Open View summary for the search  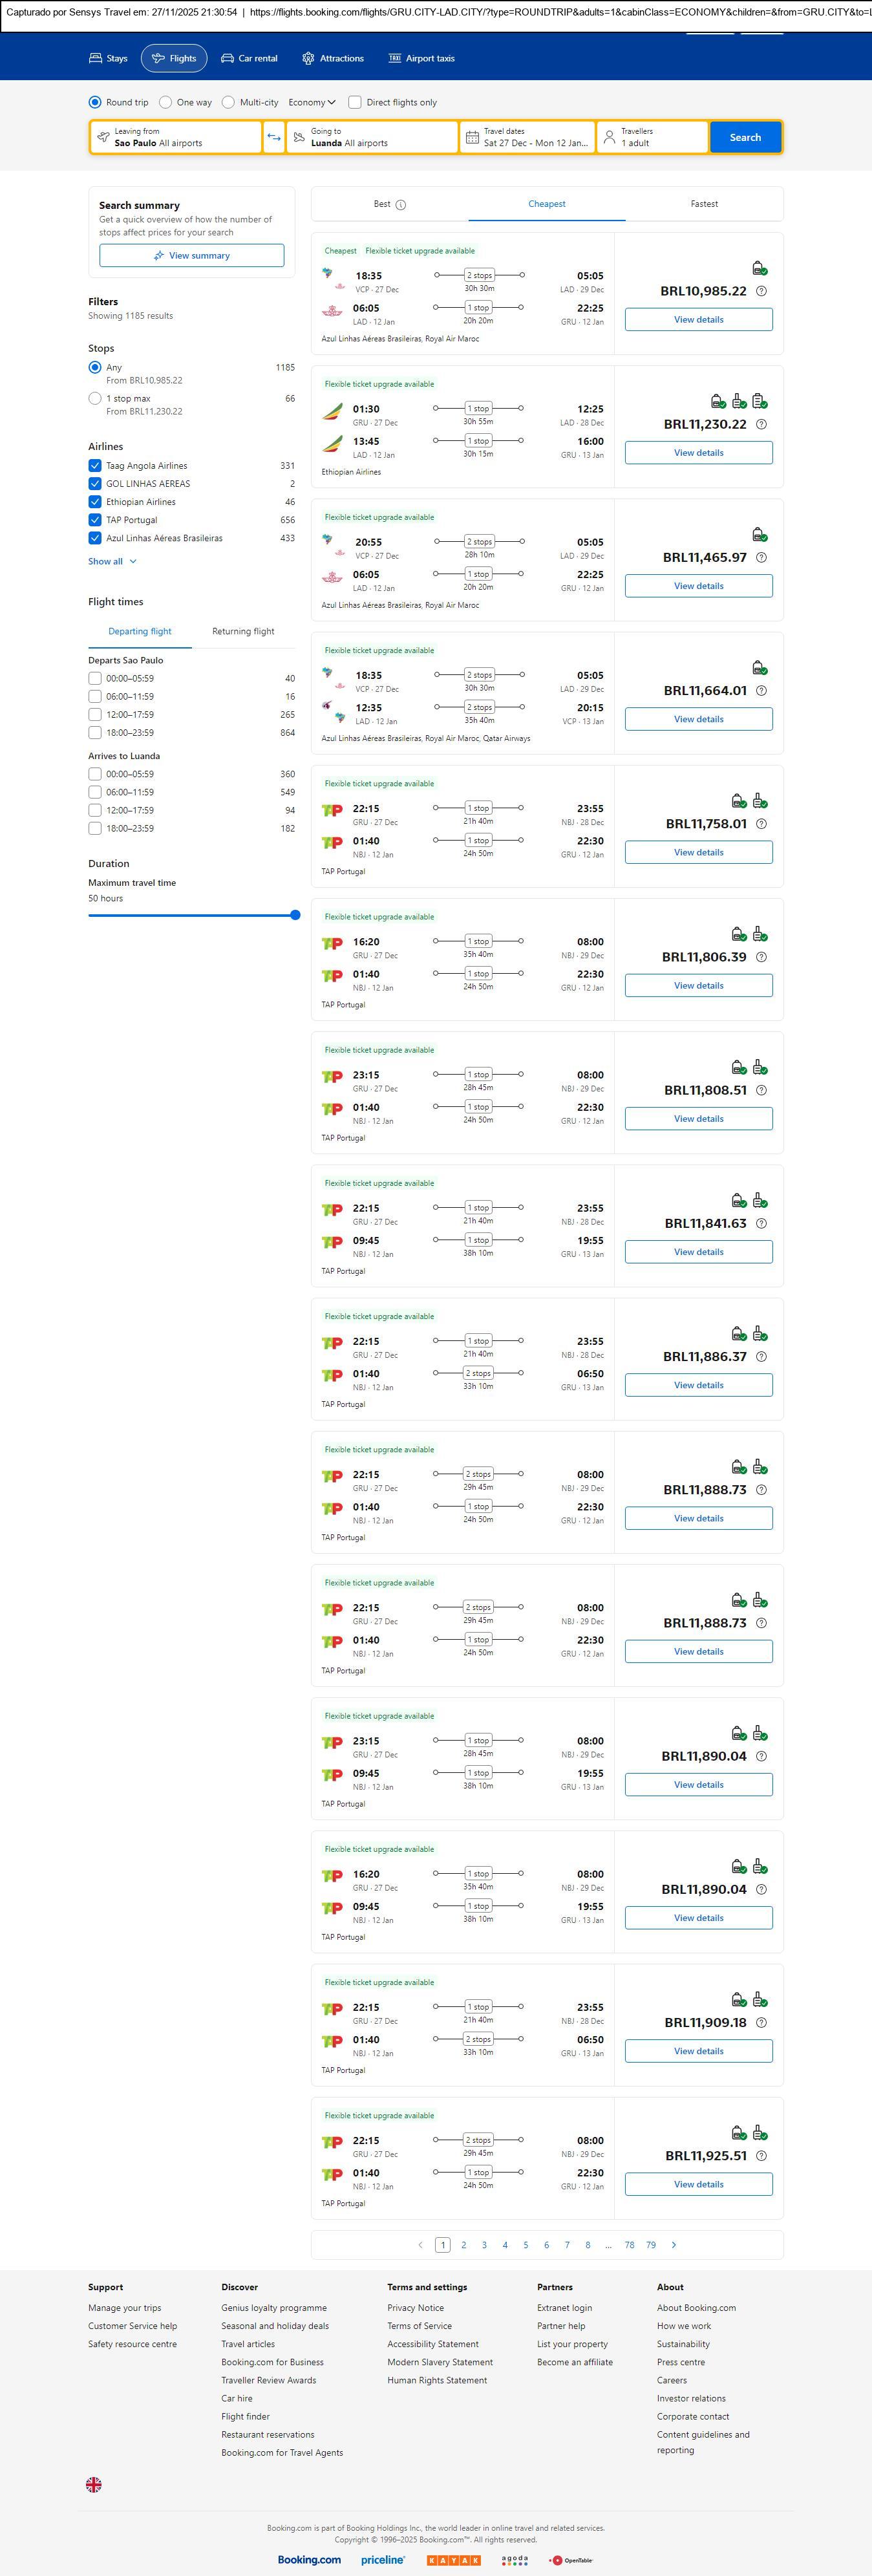191,256
